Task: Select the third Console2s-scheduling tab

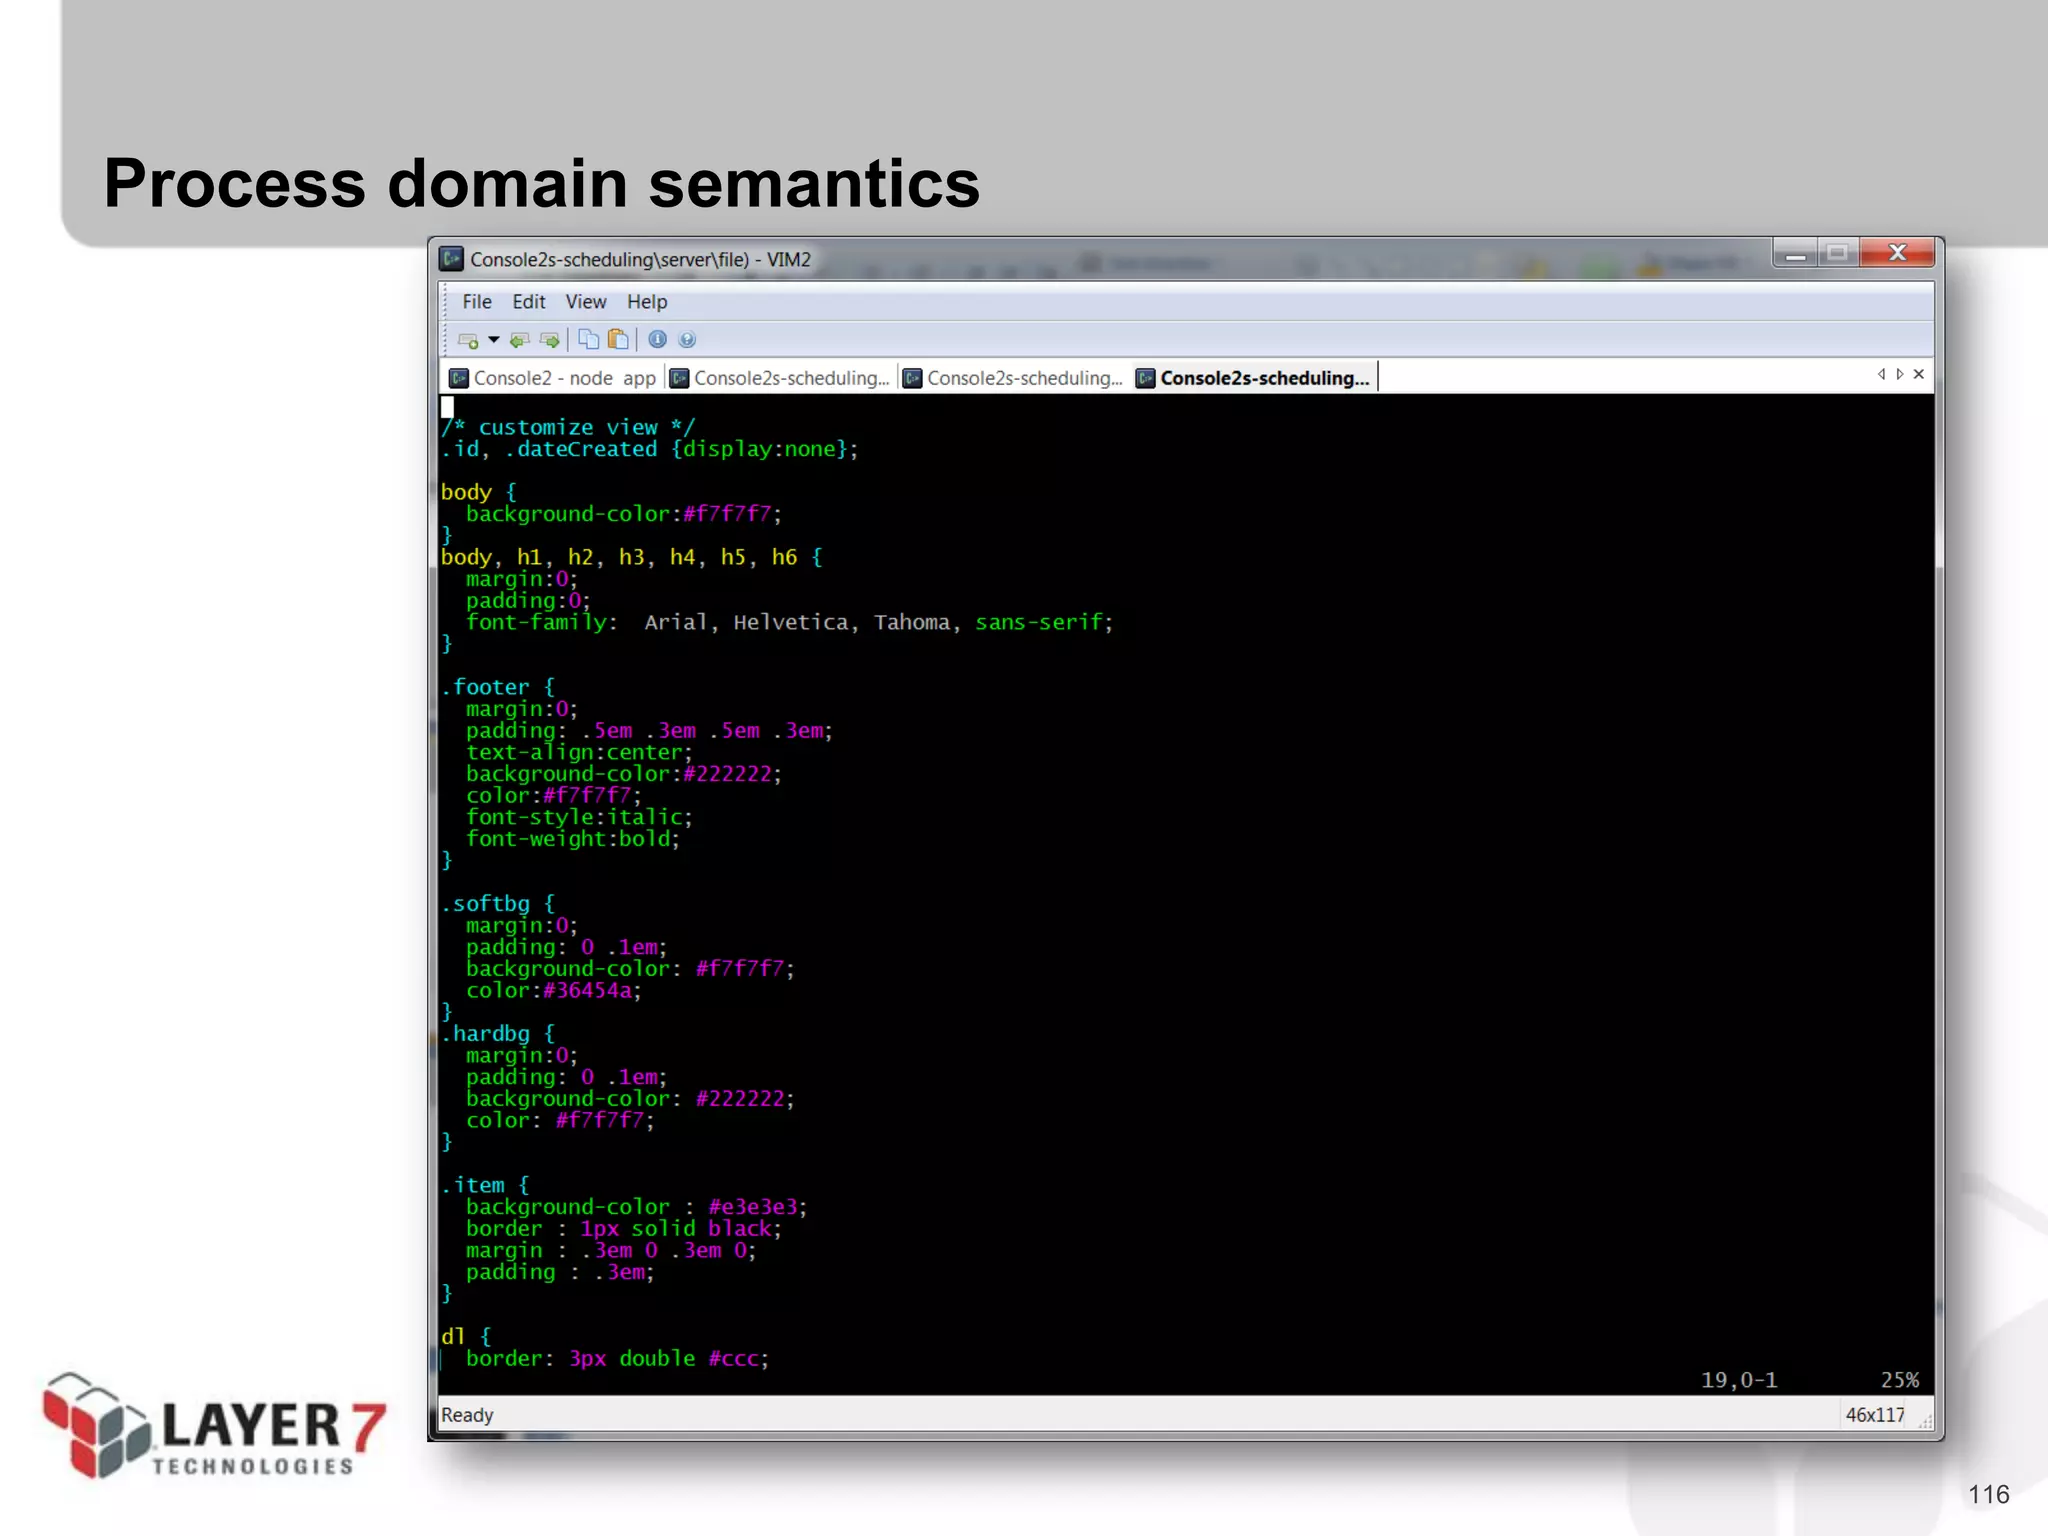Action: tap(1013, 378)
